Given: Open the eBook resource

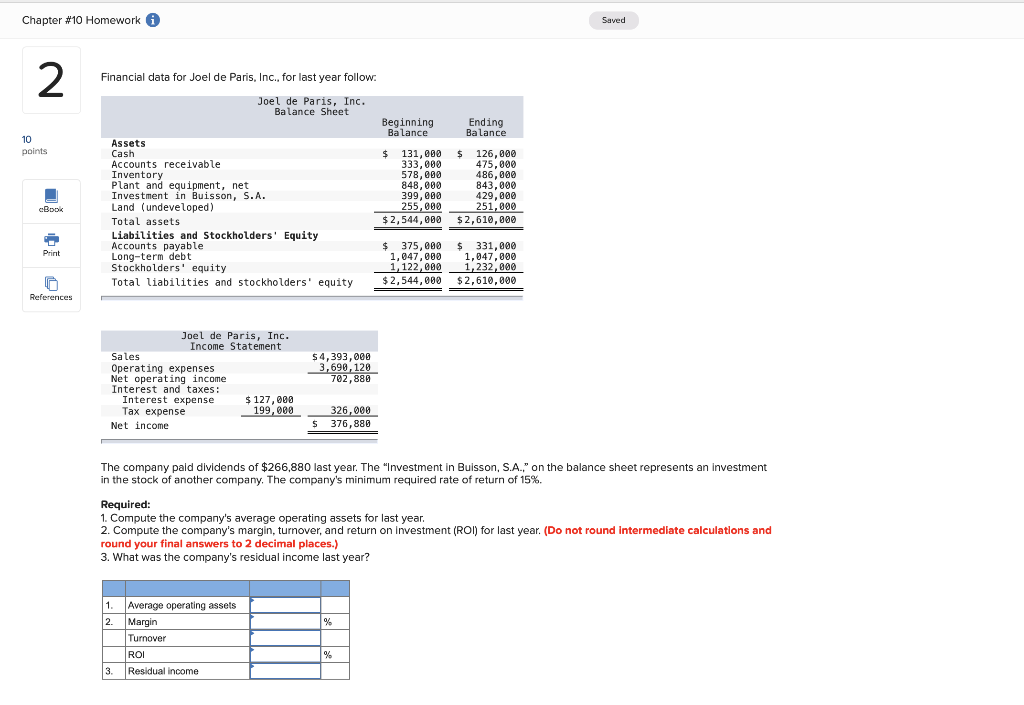Looking at the screenshot, I should [51, 200].
